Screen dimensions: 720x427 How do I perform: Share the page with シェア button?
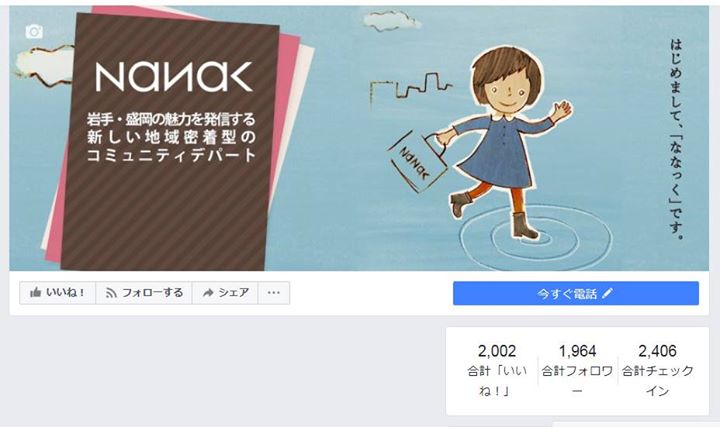click(x=225, y=292)
